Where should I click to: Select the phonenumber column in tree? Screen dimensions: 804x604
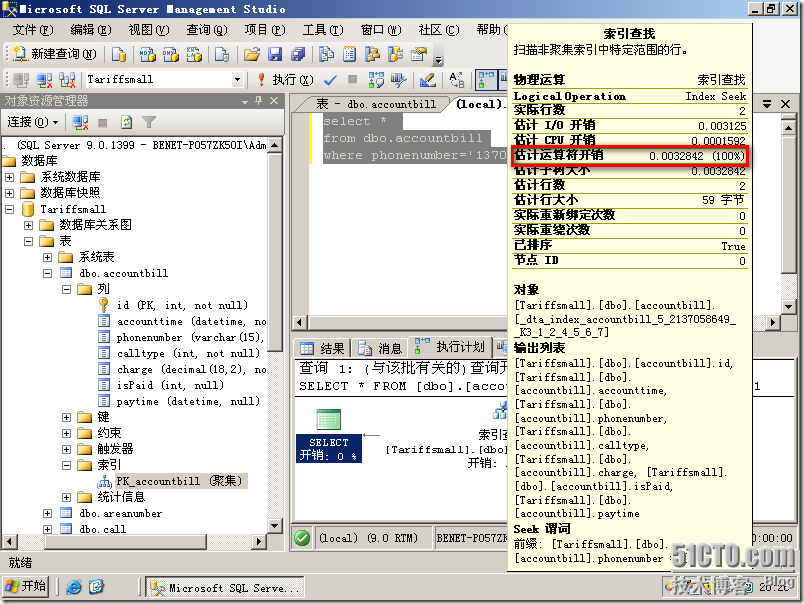[191, 337]
